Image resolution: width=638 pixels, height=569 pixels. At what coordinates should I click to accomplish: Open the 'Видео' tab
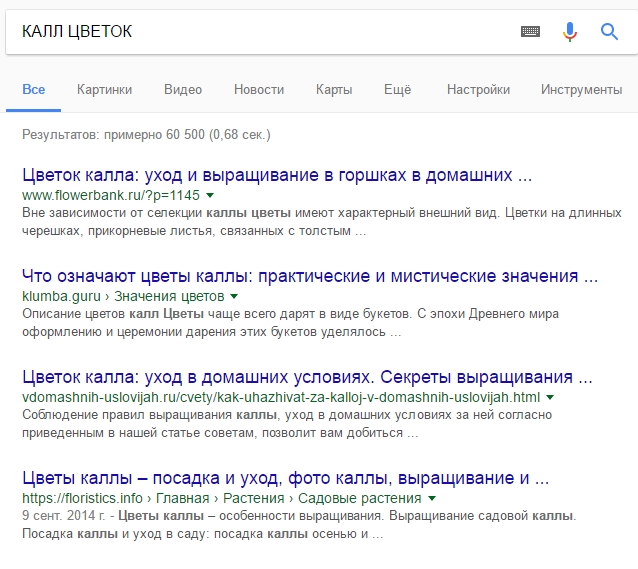(x=183, y=90)
